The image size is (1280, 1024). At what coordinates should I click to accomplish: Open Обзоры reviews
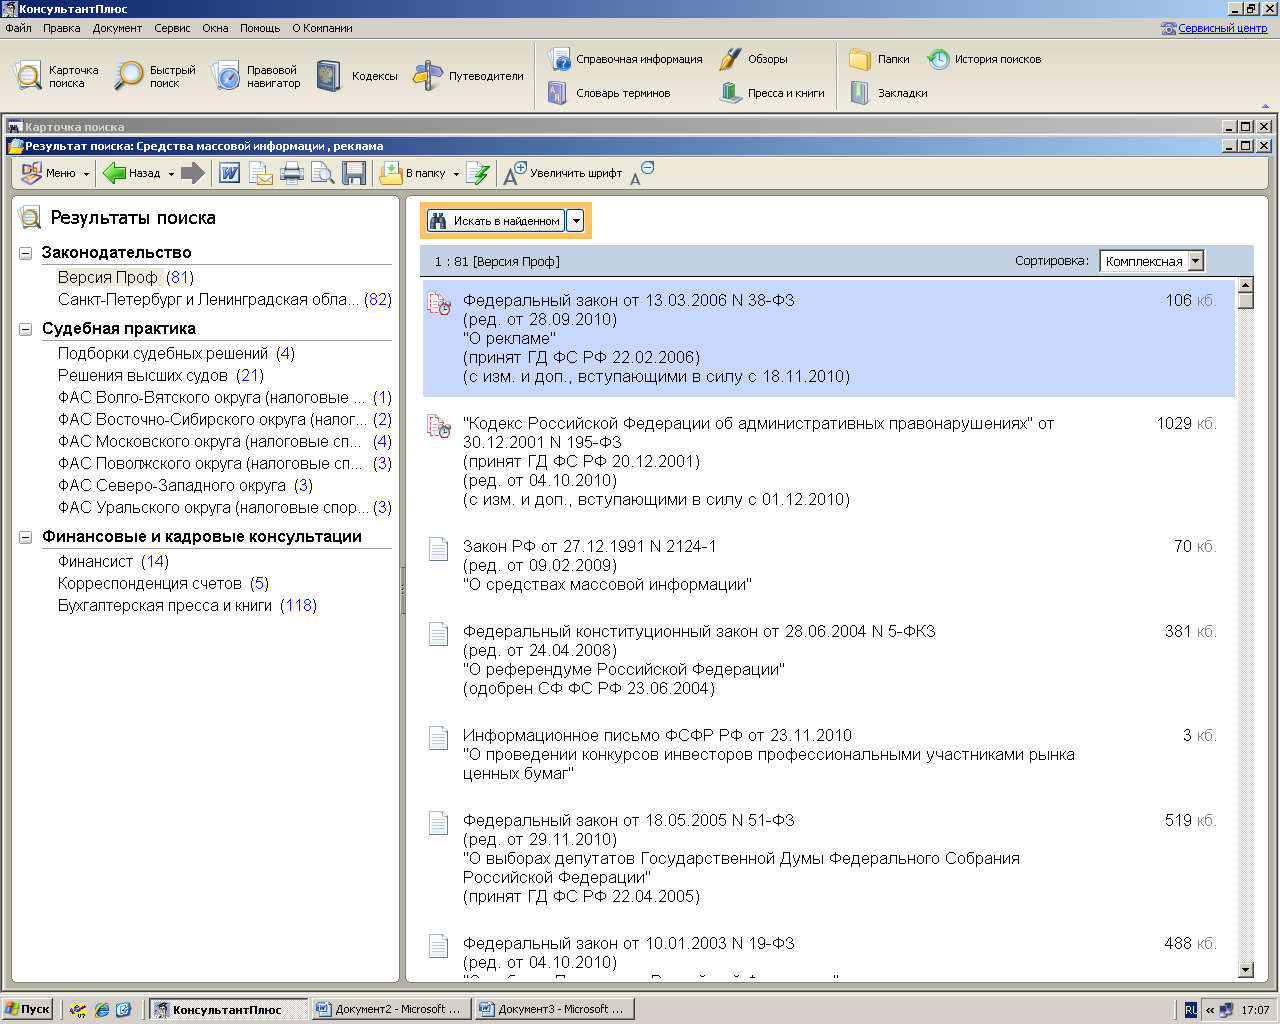tap(754, 59)
